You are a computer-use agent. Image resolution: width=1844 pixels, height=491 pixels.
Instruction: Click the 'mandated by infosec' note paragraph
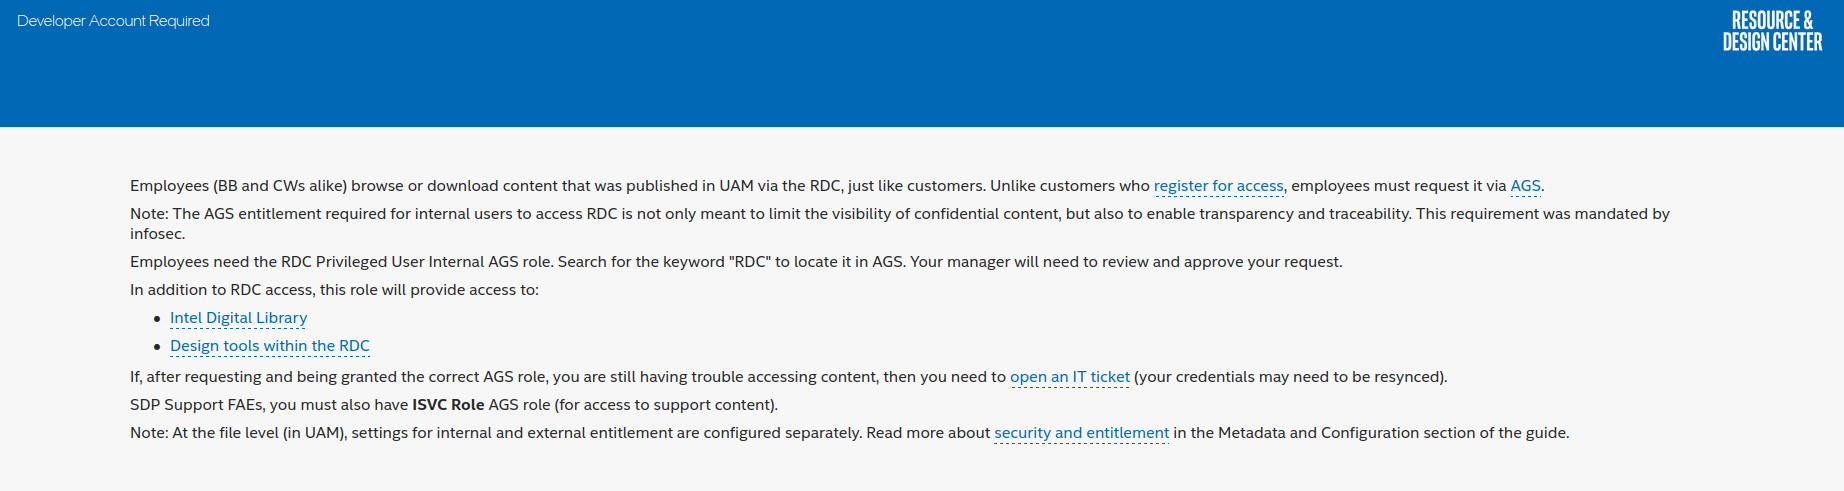900,224
